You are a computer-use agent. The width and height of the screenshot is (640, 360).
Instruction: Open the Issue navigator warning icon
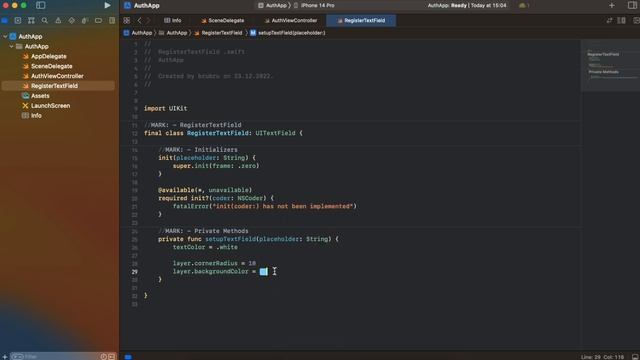coord(58,20)
